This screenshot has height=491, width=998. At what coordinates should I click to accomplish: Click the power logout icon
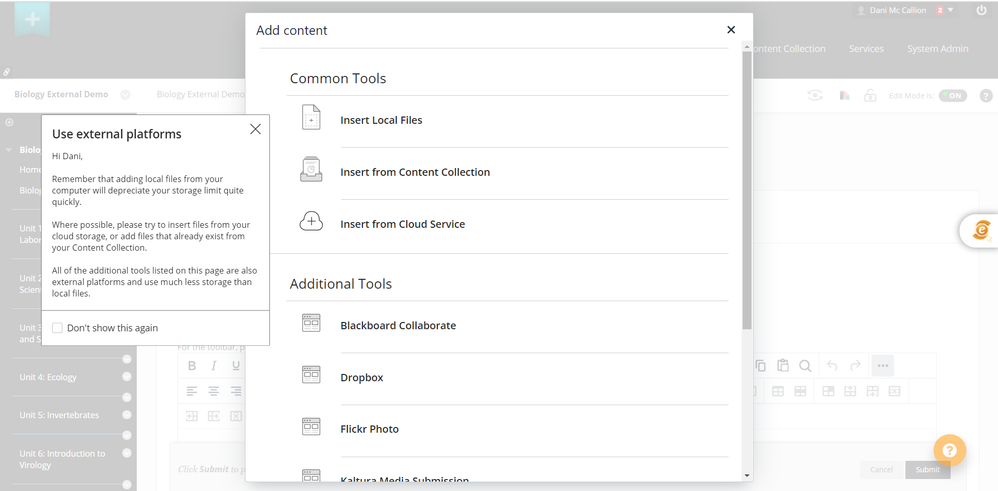pyautogui.click(x=981, y=10)
